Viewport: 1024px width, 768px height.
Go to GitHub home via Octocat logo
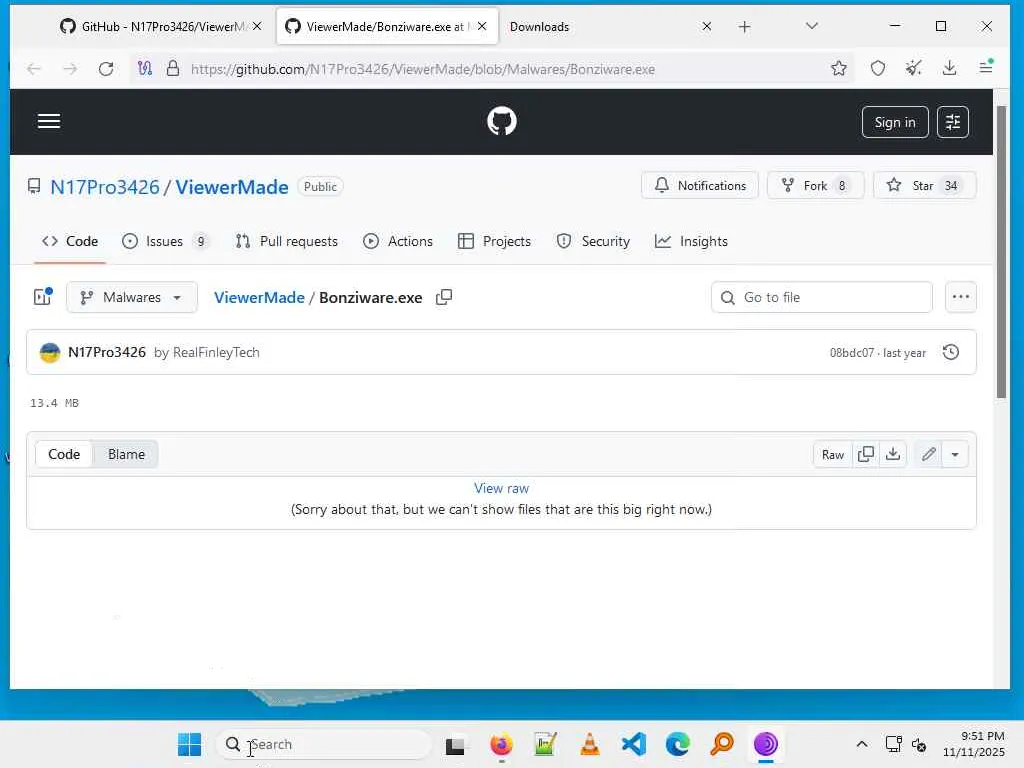(502, 121)
